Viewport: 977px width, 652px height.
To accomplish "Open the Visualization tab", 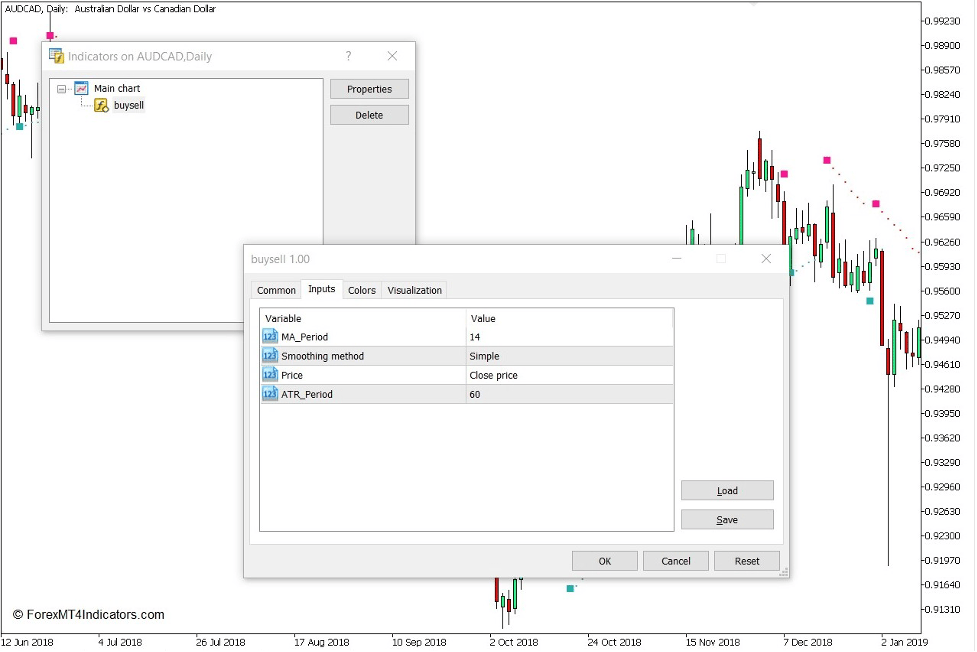I will coord(414,290).
